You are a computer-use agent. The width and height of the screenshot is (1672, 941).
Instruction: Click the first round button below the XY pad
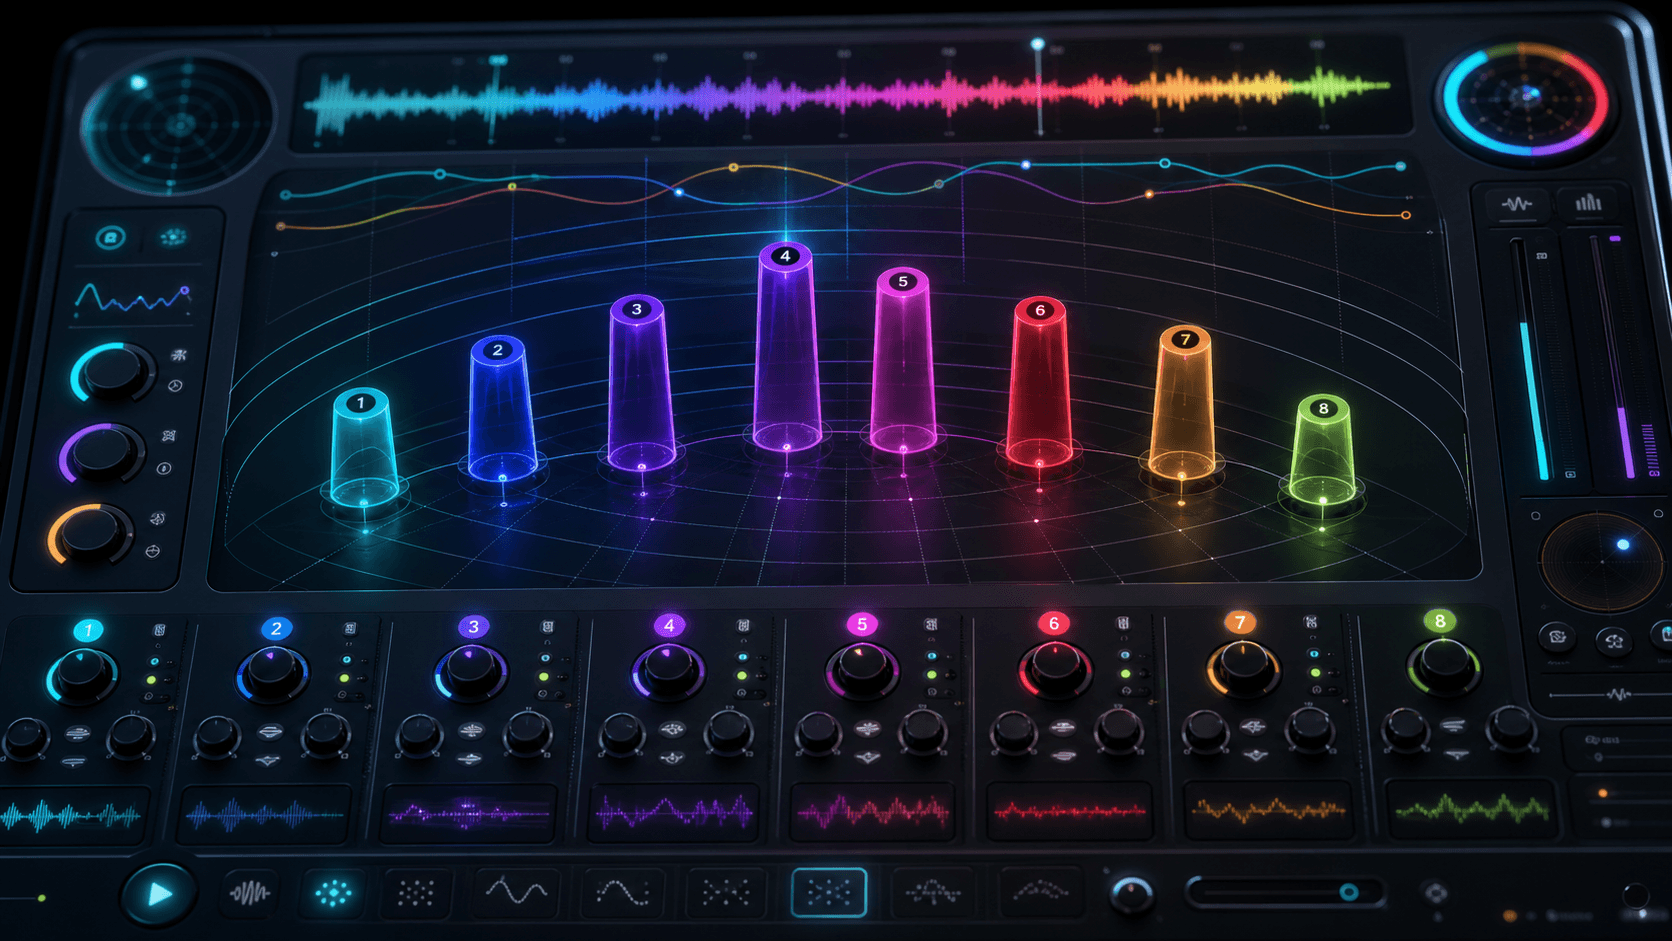1556,637
